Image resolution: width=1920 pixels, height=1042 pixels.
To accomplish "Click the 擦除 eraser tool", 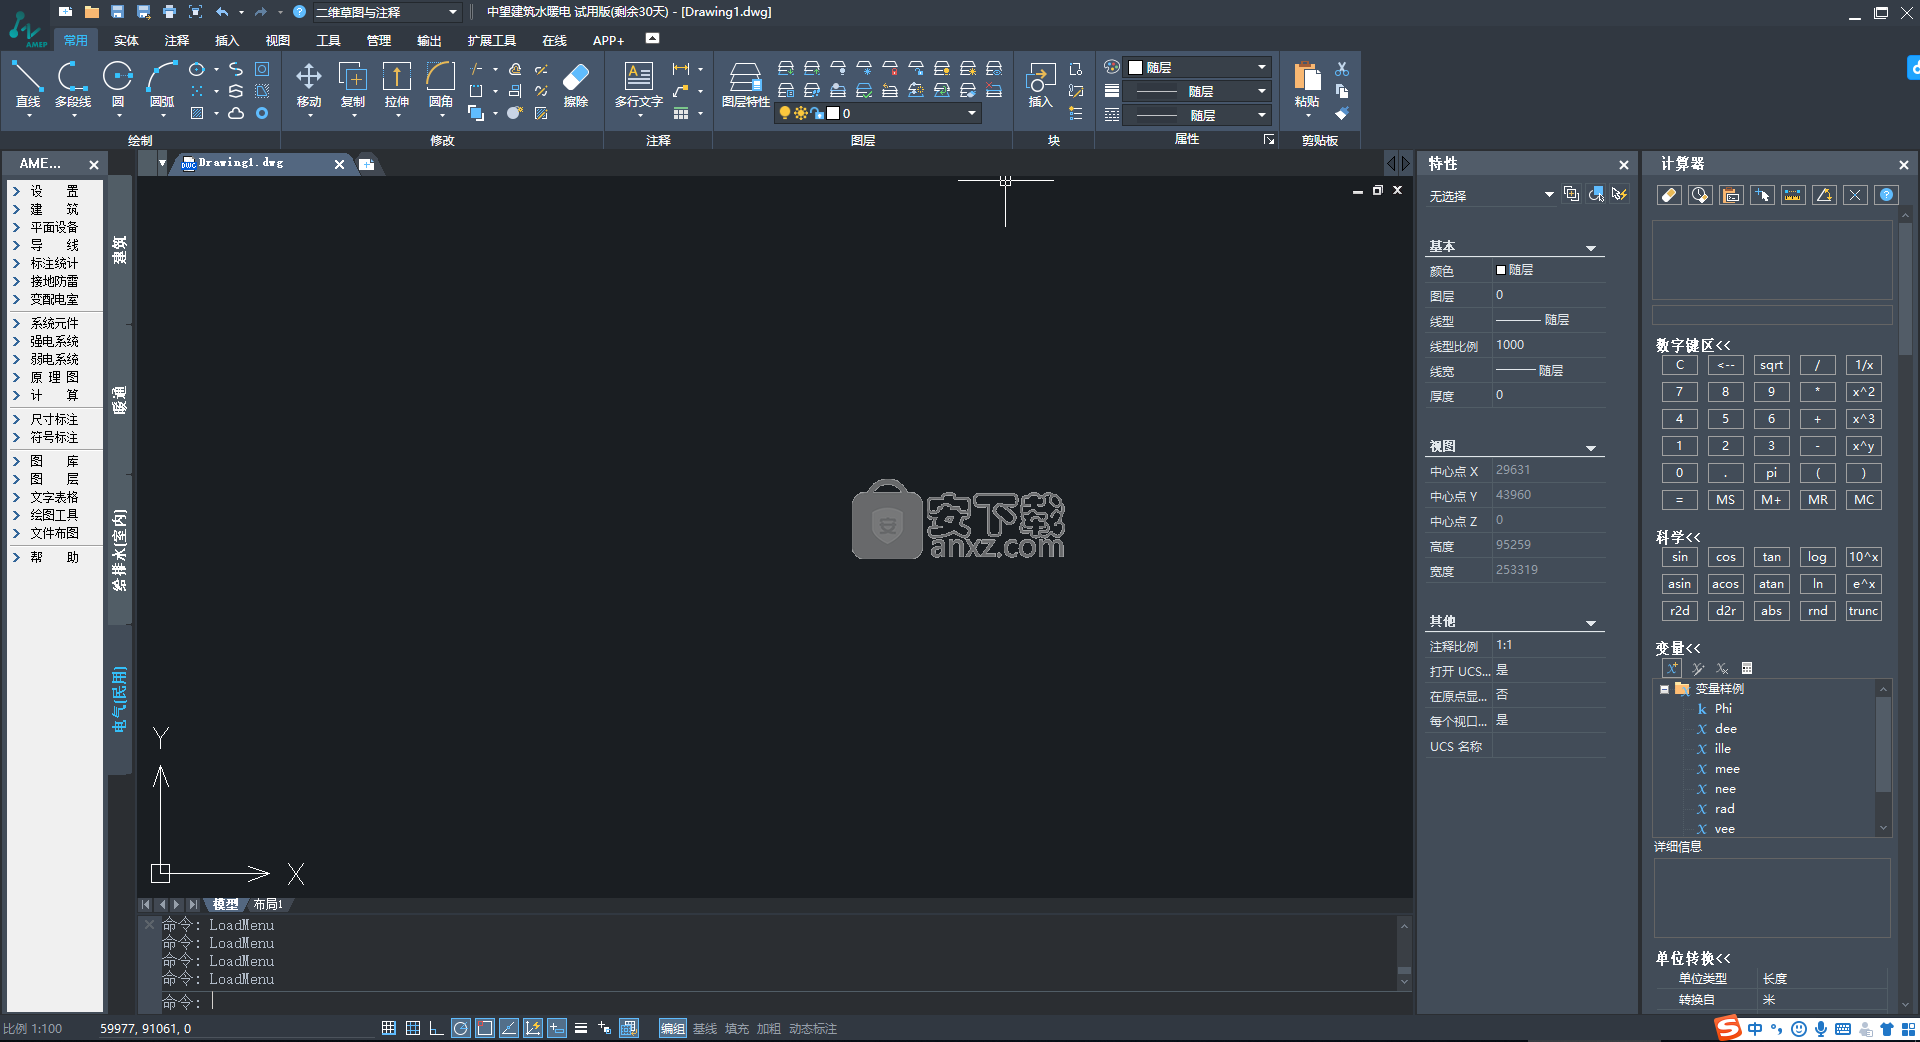I will 576,84.
